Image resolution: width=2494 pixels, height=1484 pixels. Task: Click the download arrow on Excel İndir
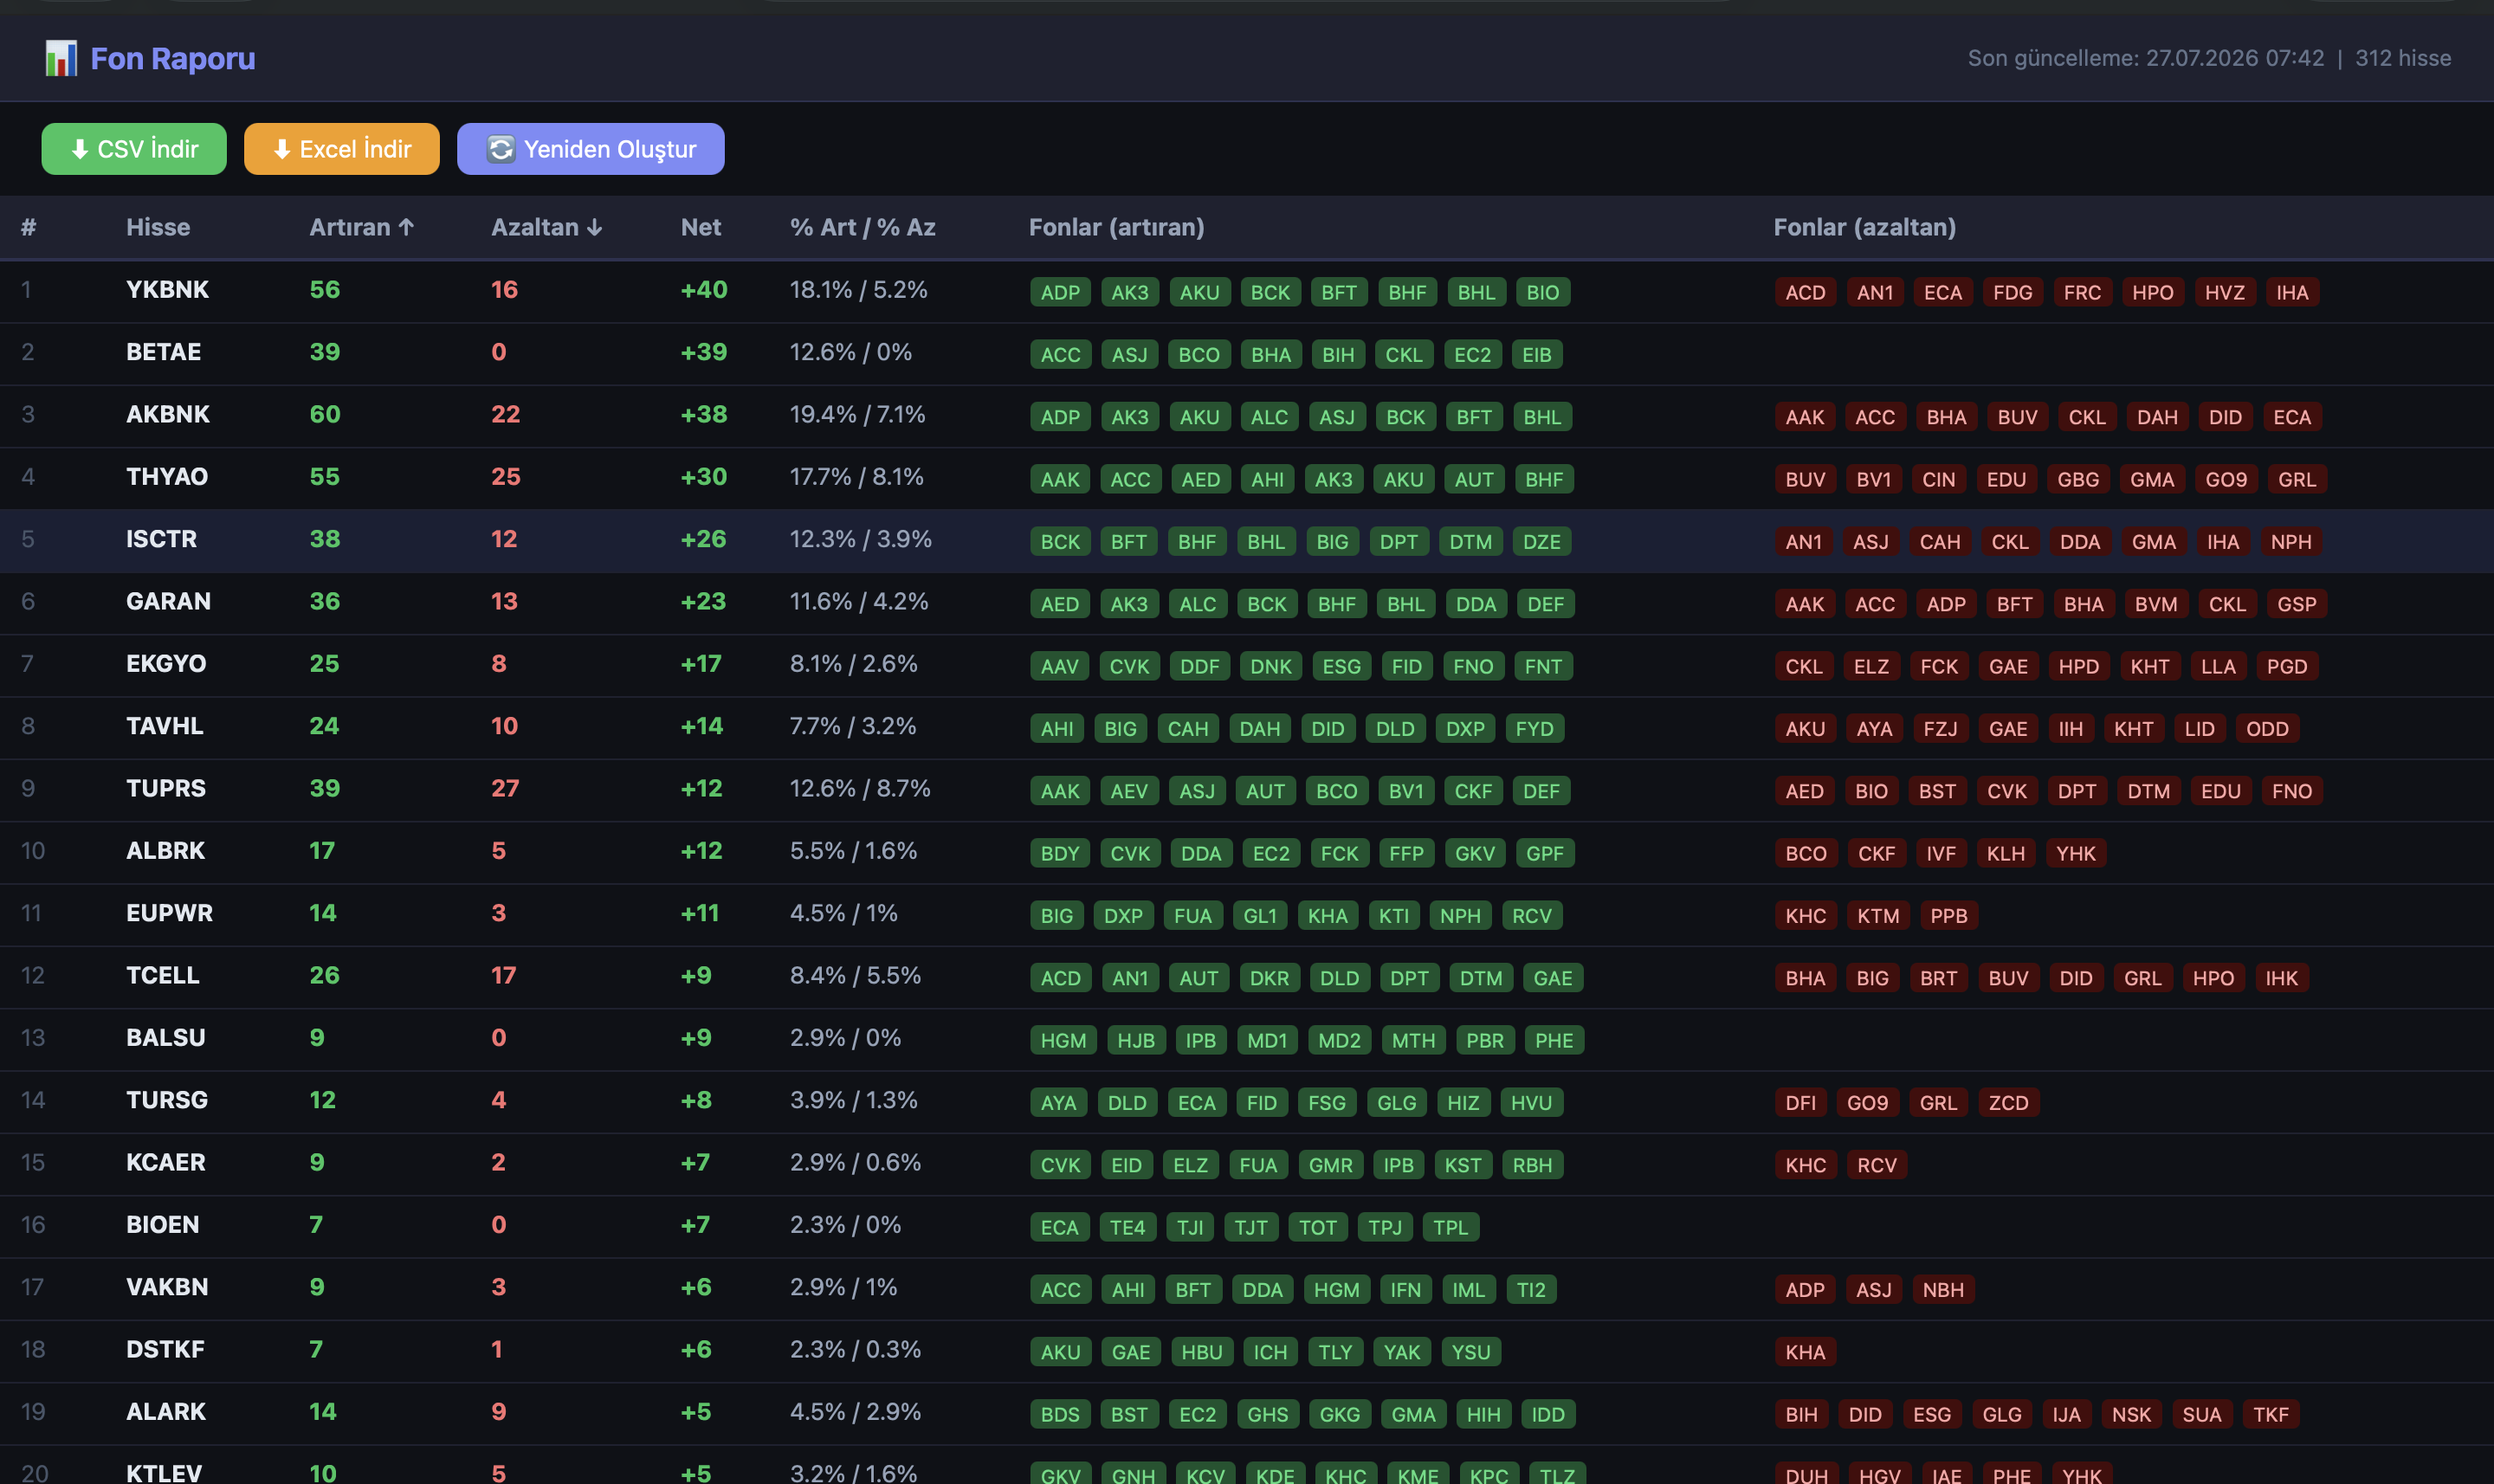point(282,149)
